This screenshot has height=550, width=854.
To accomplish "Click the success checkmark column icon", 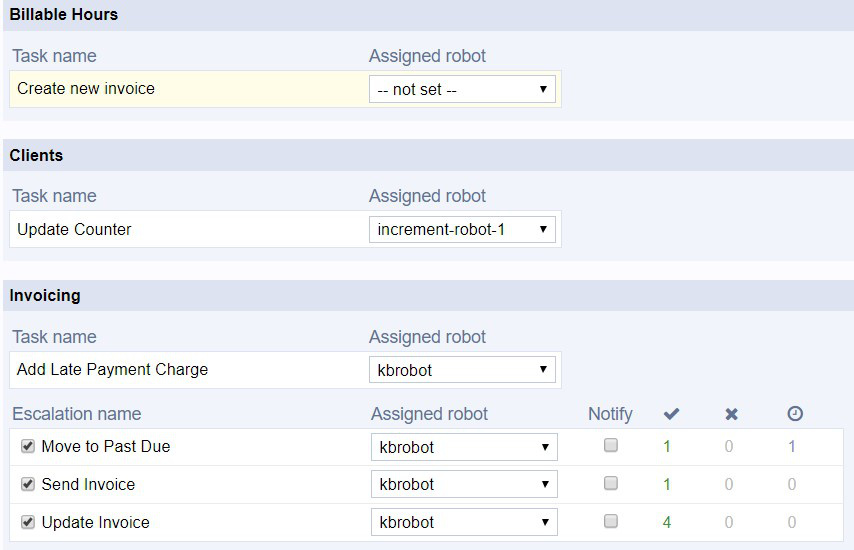I will [671, 414].
